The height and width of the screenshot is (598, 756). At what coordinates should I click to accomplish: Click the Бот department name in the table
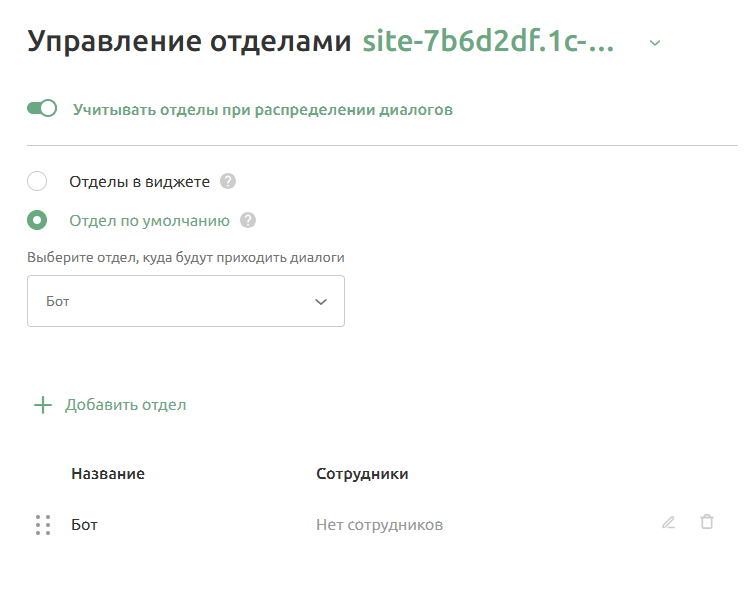(x=85, y=524)
